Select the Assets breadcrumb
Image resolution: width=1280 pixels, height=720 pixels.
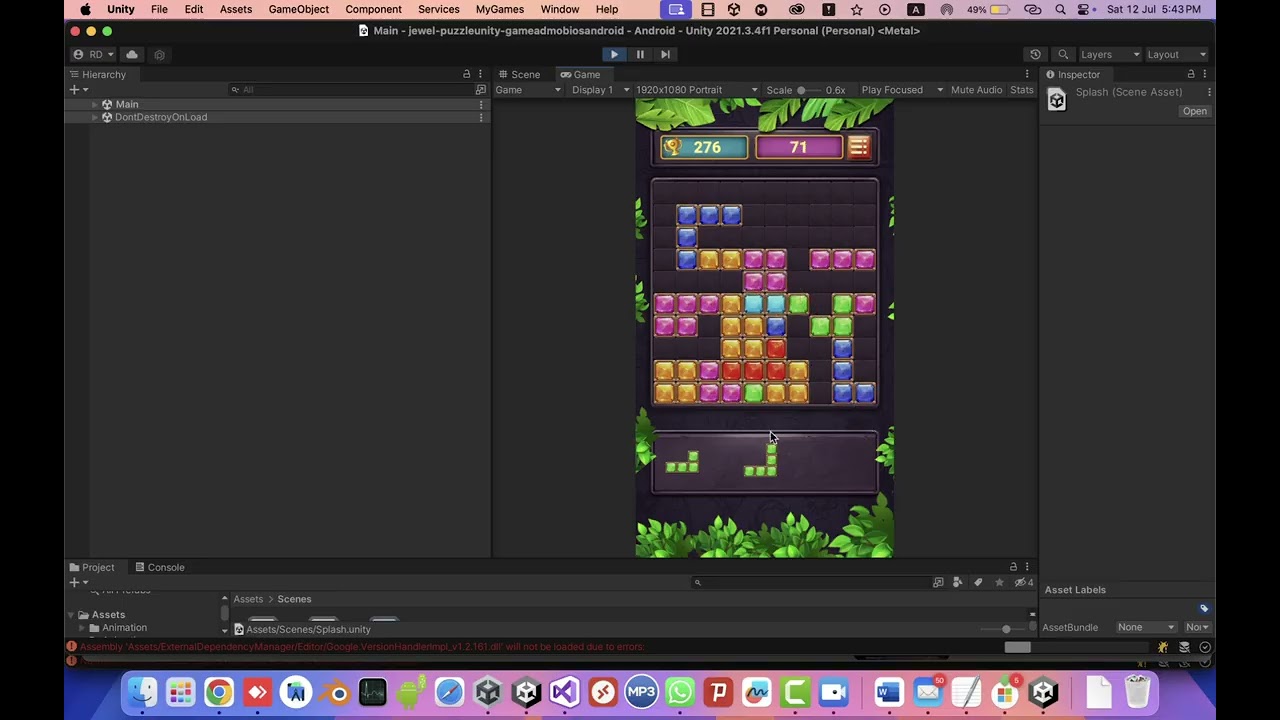tap(248, 599)
